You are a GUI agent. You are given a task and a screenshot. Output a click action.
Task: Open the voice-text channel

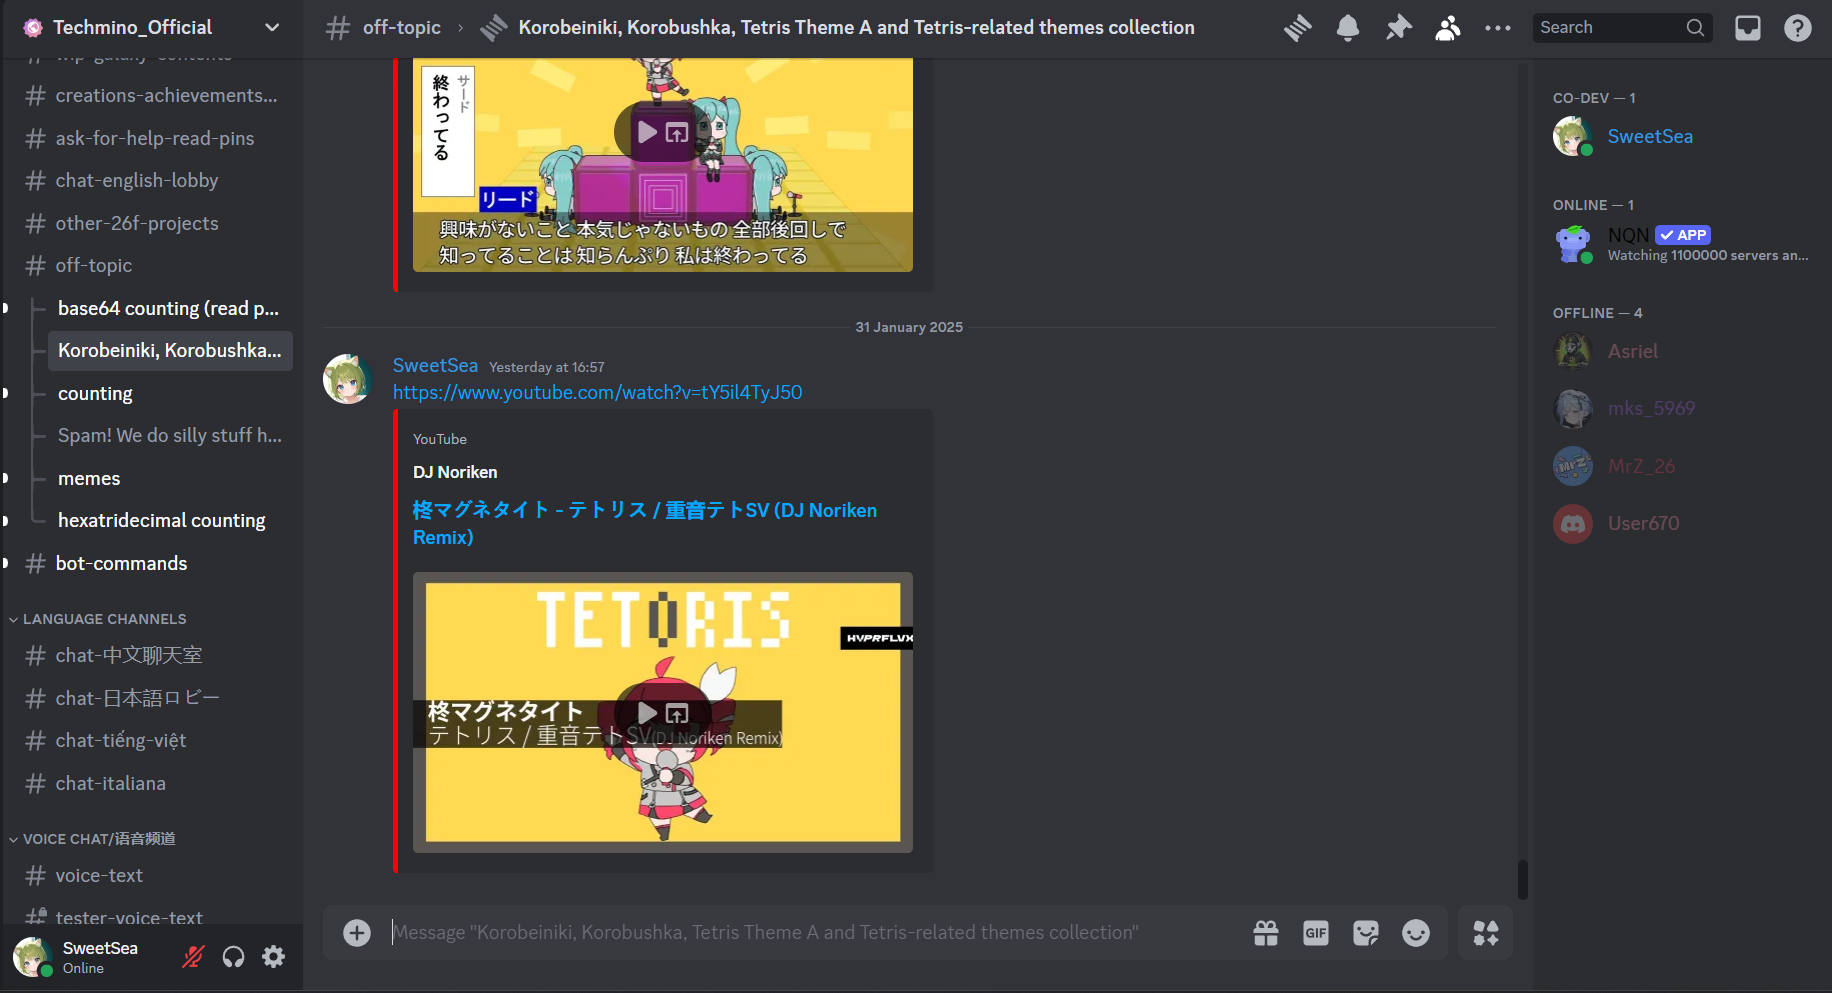150,876
